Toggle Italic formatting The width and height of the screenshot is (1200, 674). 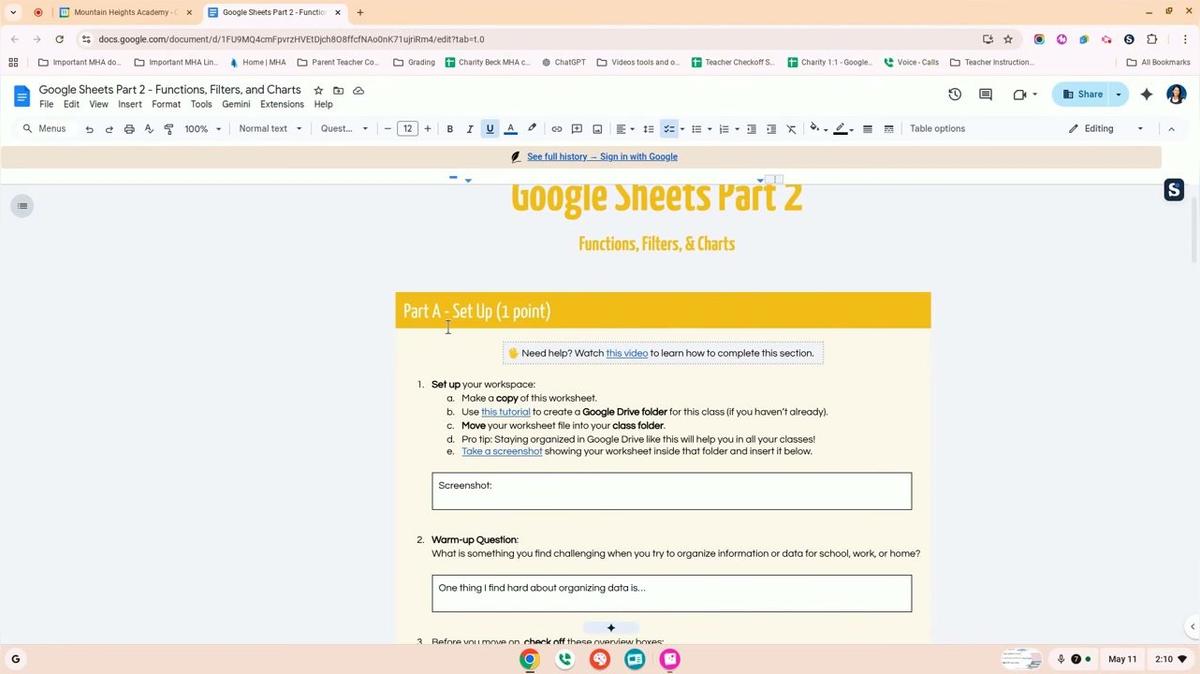pos(470,129)
